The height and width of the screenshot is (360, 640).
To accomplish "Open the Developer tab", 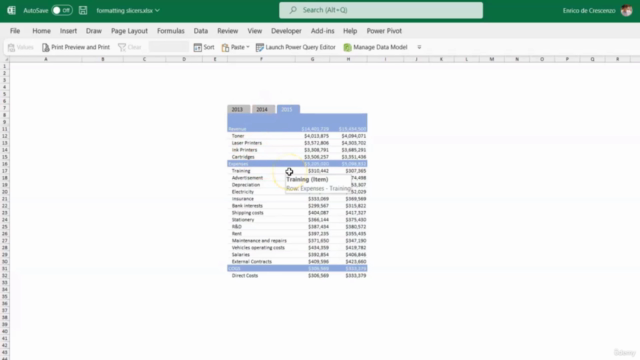I will 286,31.
